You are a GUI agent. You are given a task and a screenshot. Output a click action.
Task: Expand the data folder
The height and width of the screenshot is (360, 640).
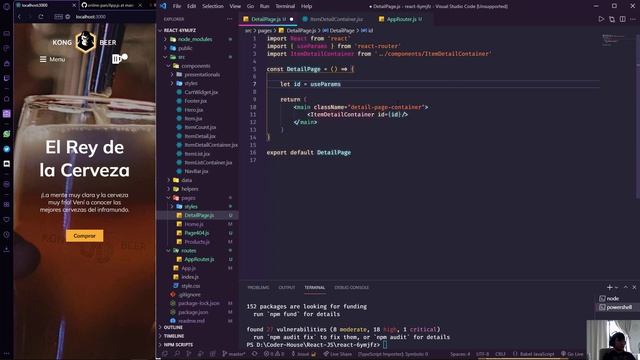(x=186, y=180)
